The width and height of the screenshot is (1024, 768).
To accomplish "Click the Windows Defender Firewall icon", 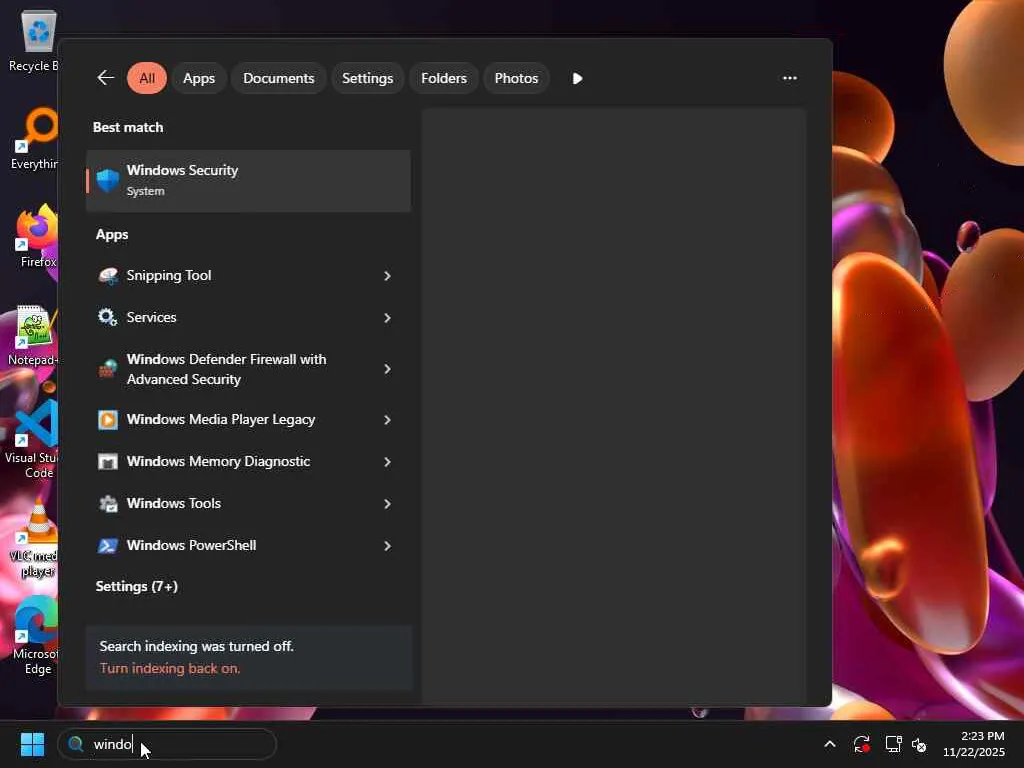I will [108, 369].
